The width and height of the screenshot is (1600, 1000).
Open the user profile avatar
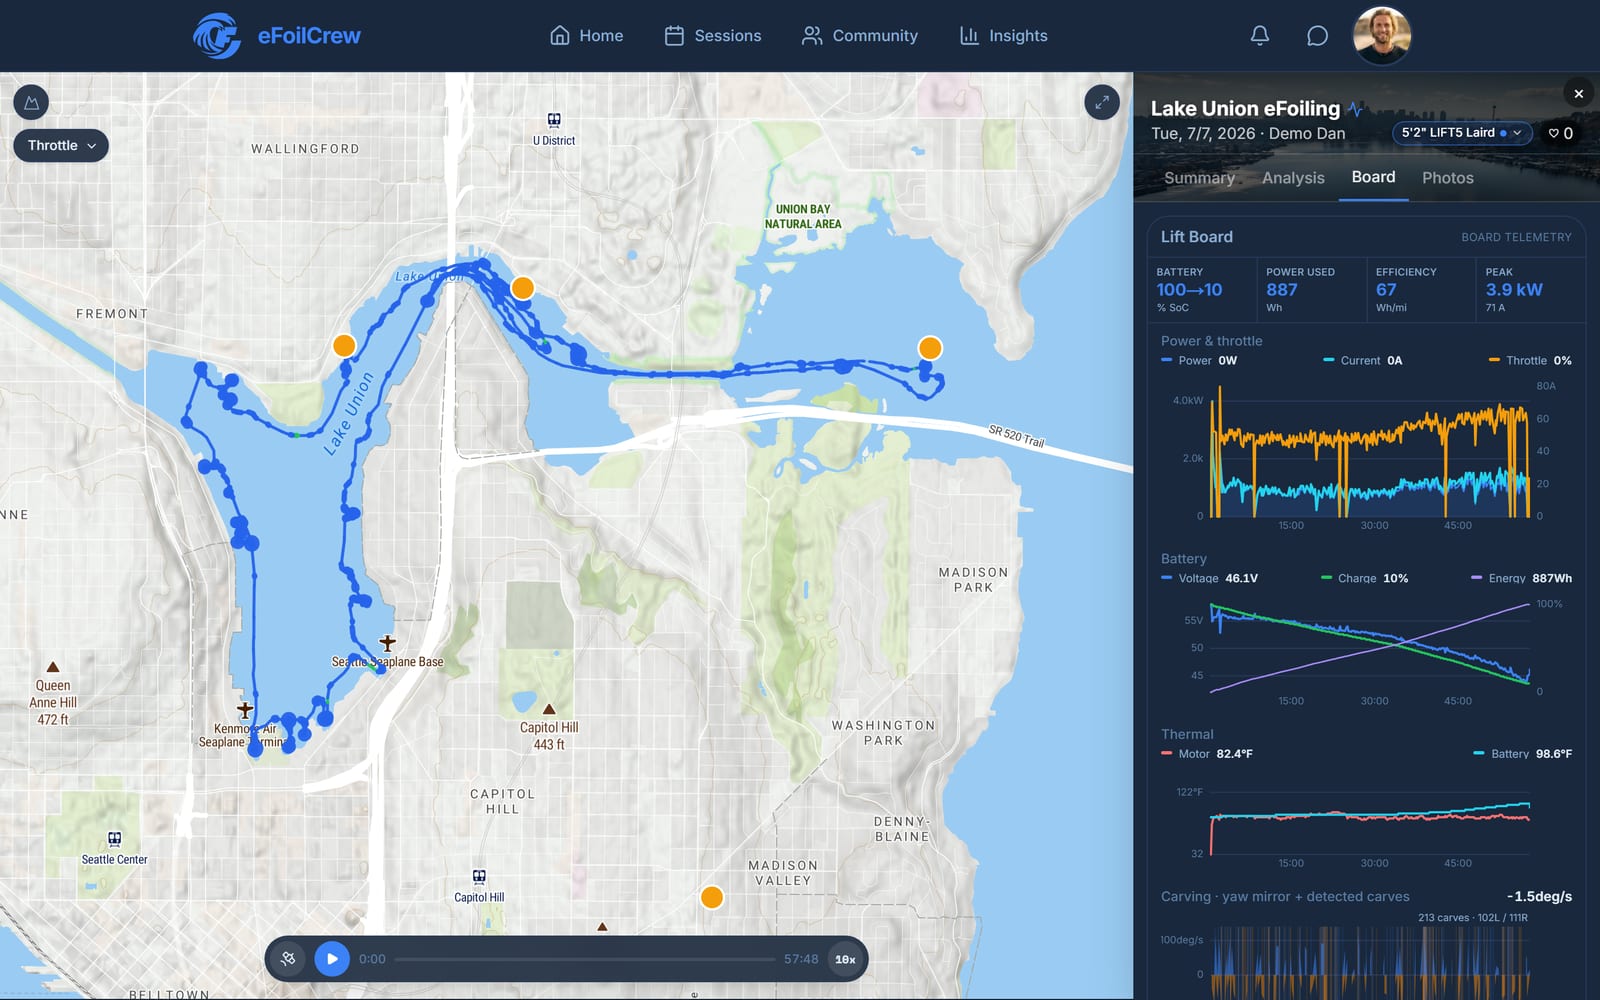click(x=1382, y=35)
